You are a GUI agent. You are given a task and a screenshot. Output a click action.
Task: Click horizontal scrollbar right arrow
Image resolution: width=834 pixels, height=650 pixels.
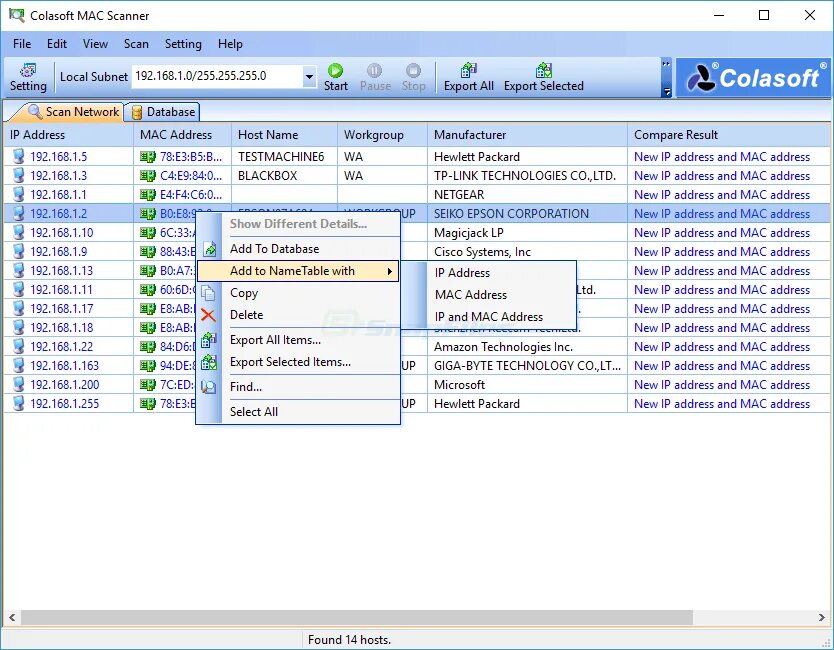pos(822,618)
